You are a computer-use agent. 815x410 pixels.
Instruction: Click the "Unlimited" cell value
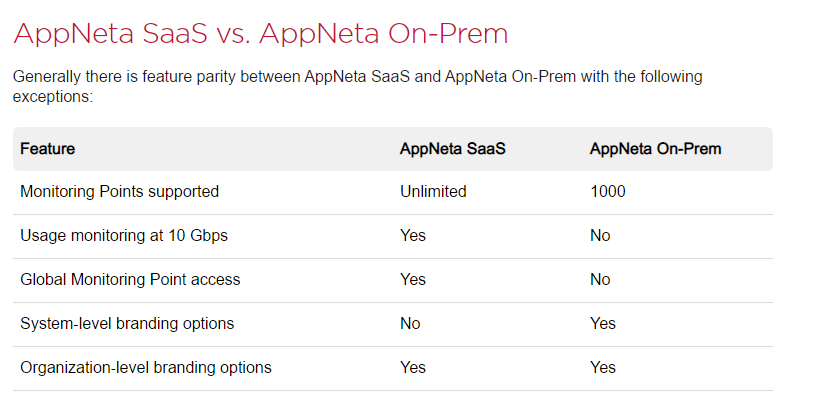[x=433, y=191]
